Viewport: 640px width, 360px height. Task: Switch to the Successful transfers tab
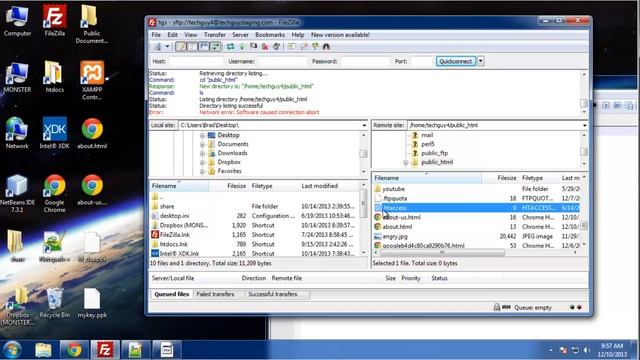tap(273, 294)
